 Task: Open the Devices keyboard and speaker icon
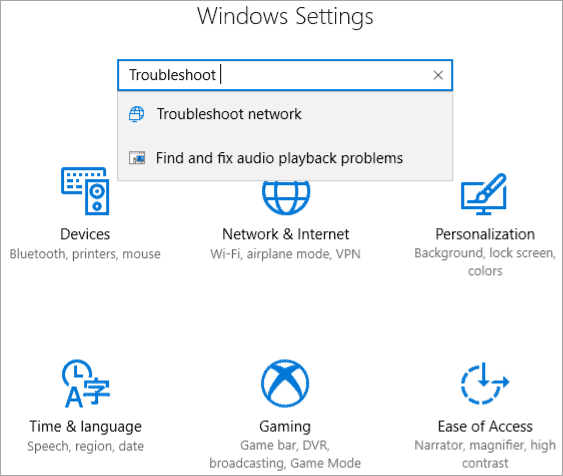[85, 191]
